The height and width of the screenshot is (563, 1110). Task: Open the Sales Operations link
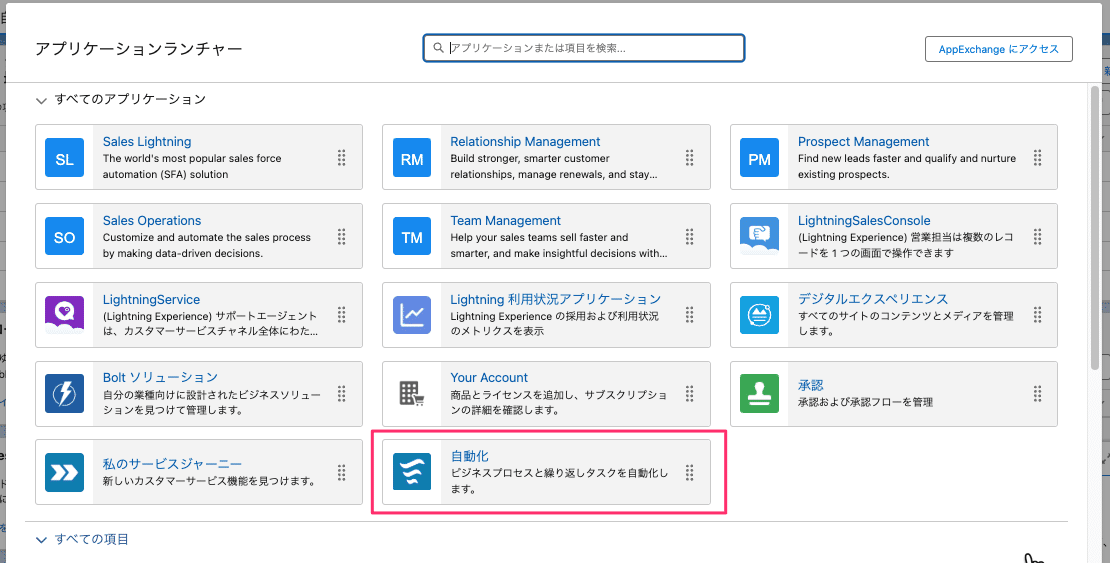[152, 220]
